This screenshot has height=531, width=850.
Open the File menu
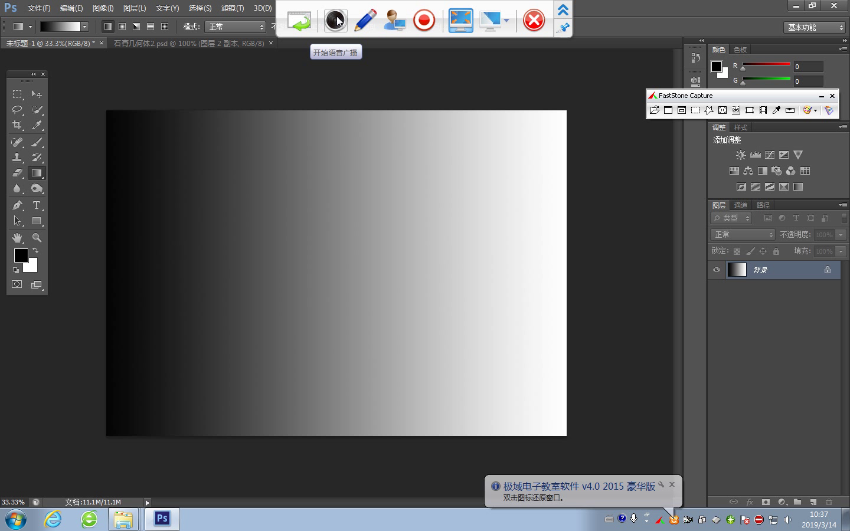38,8
